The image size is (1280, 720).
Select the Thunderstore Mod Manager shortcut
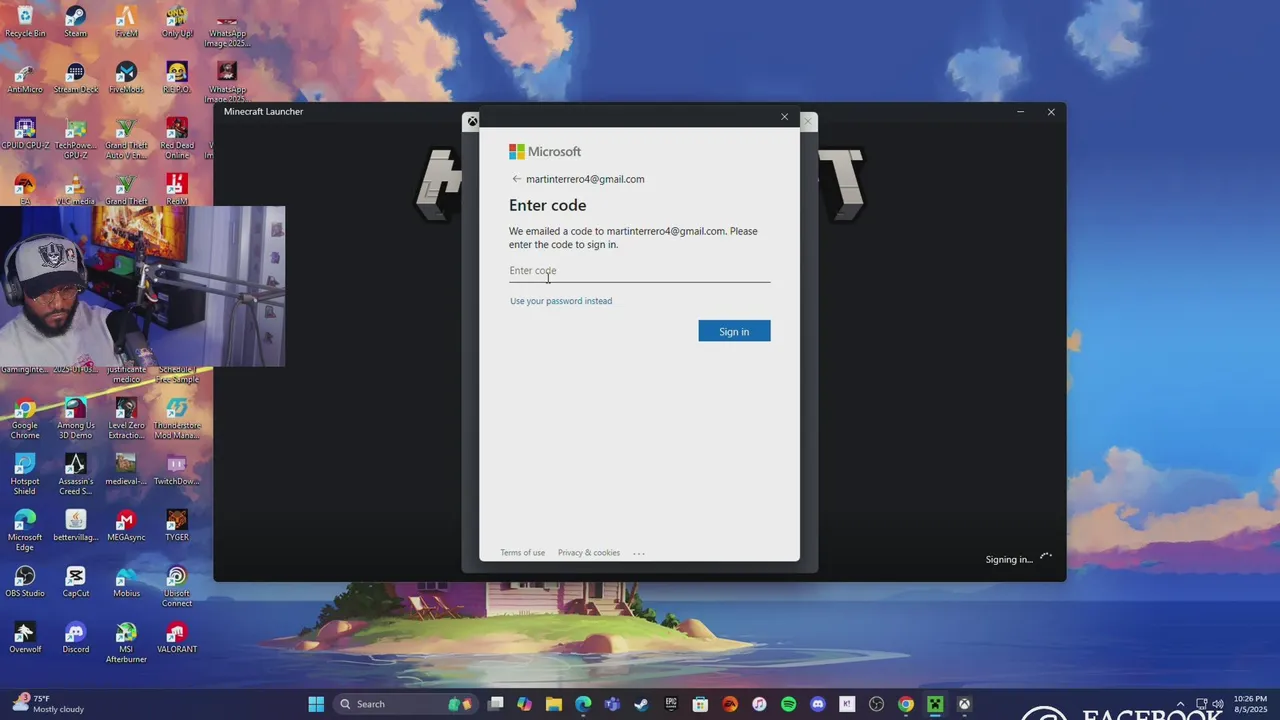point(177,419)
